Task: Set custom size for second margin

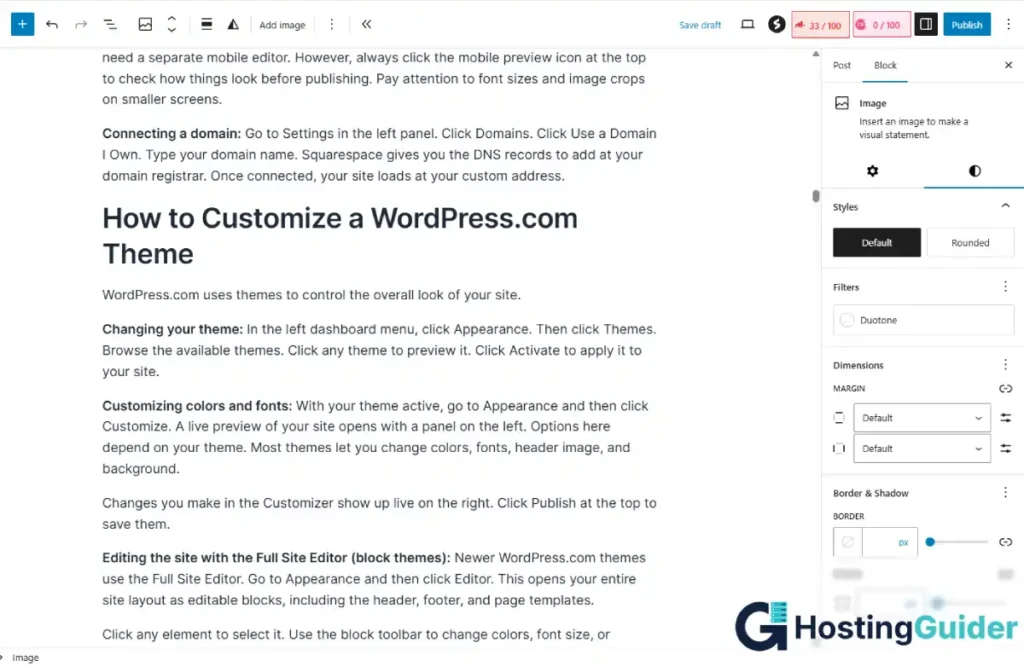Action: [x=1006, y=449]
